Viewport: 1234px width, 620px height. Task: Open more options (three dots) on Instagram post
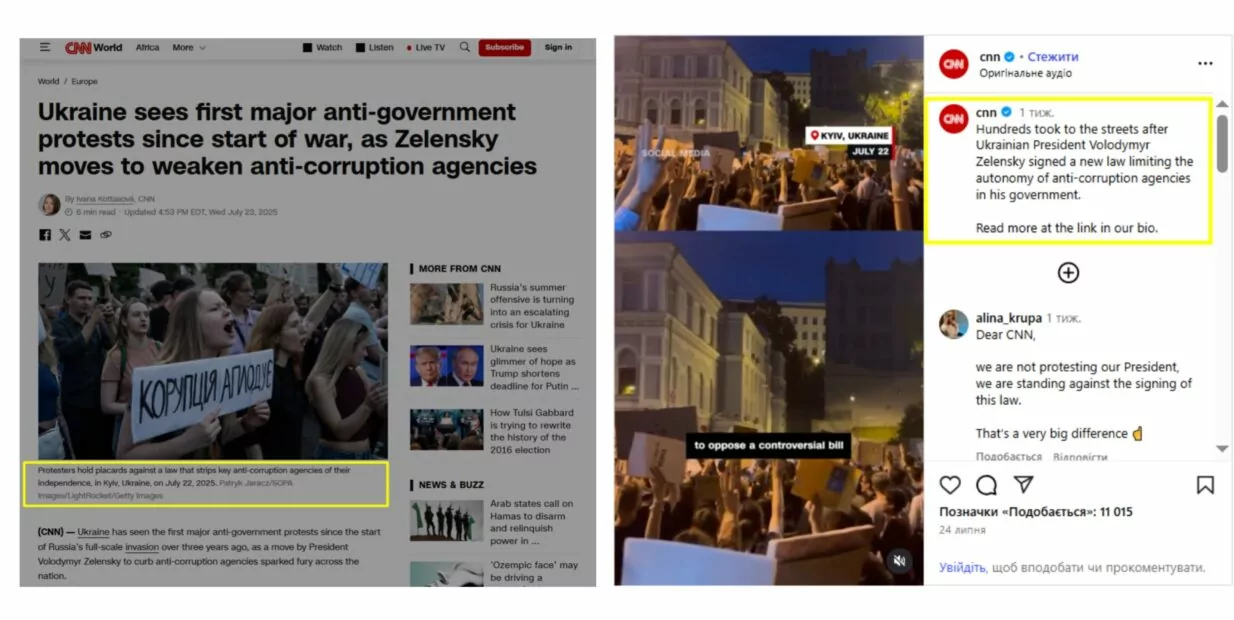(x=1205, y=63)
